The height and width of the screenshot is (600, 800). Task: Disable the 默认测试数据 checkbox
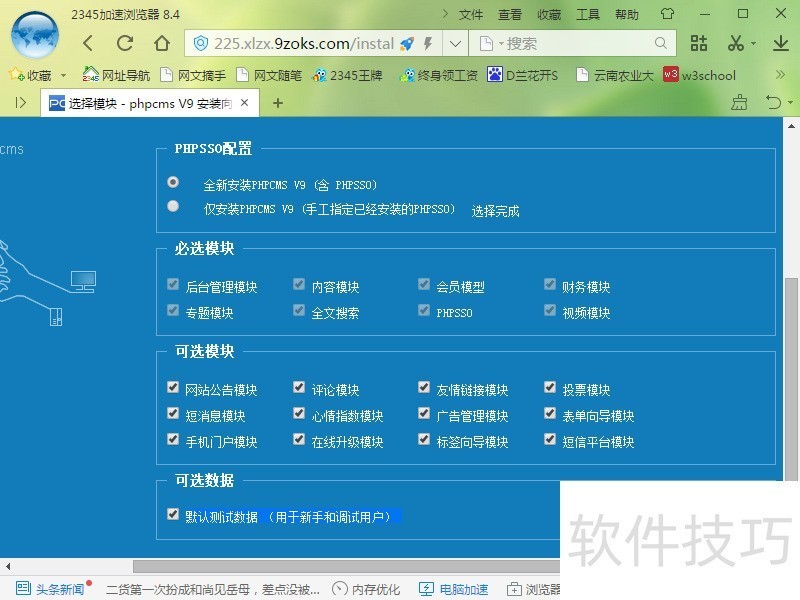tap(174, 514)
